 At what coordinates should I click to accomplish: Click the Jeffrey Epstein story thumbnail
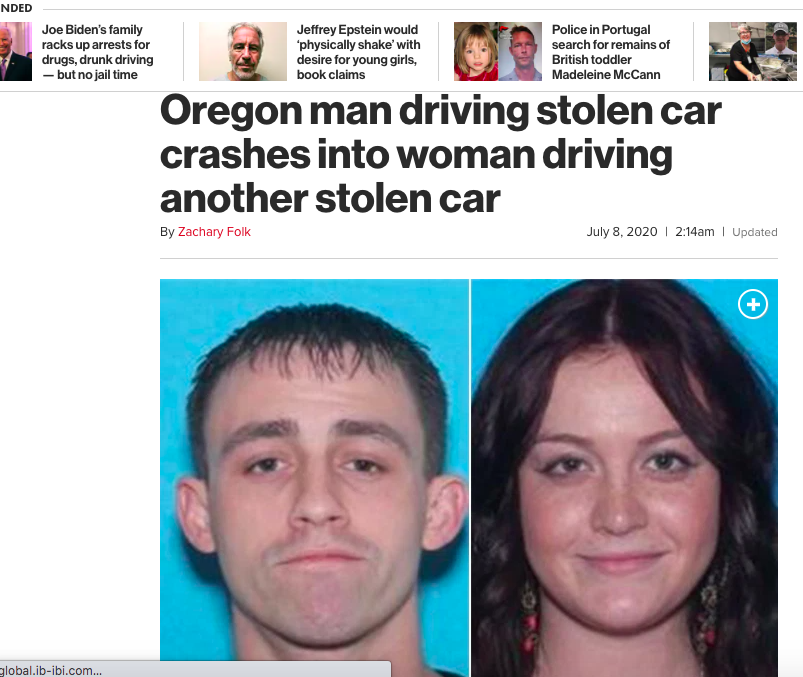(243, 51)
